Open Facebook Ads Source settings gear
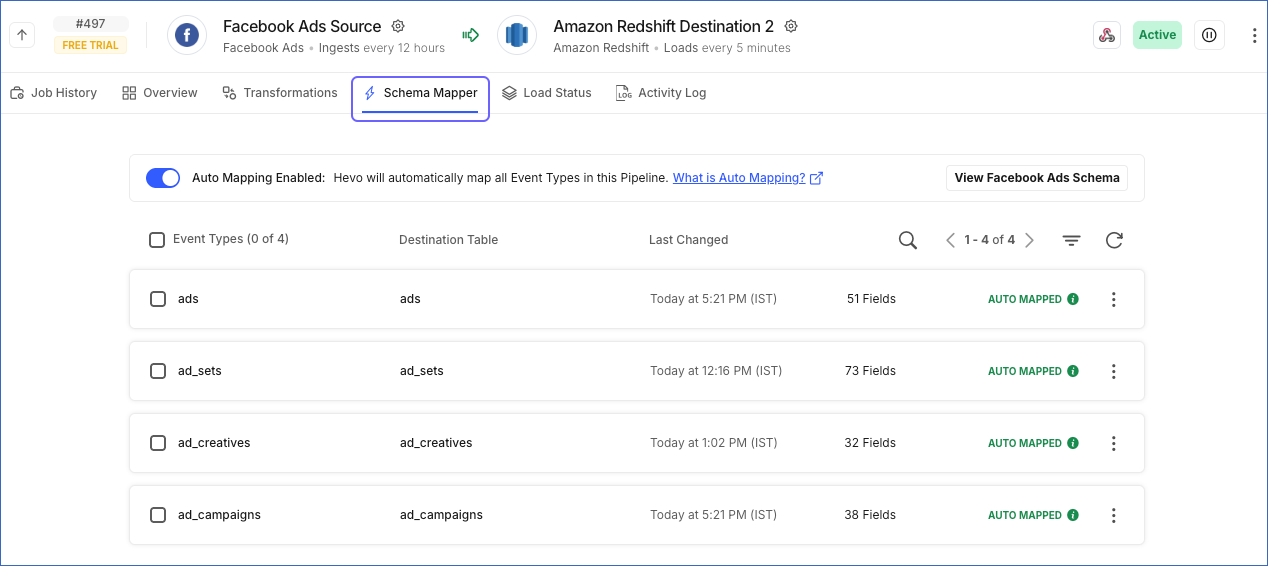This screenshot has width=1268, height=566. pyautogui.click(x=398, y=26)
